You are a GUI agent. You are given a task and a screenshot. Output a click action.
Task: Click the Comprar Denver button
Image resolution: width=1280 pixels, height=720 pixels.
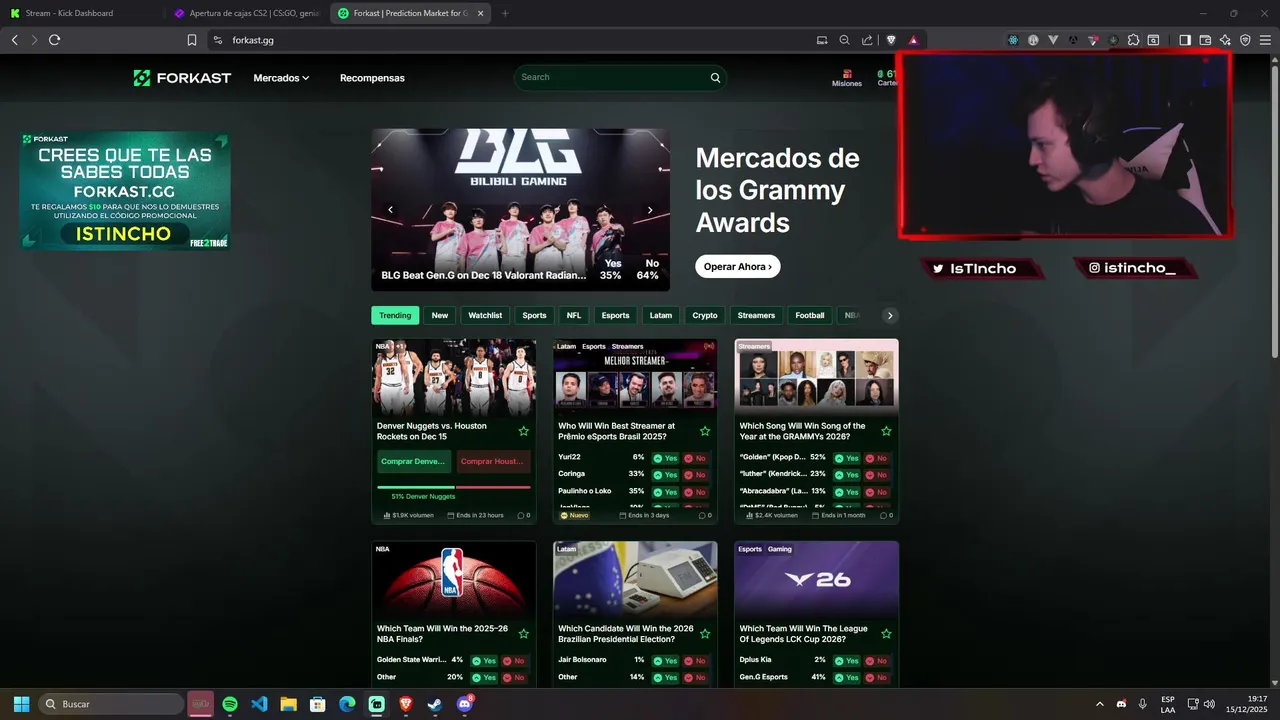[415, 462]
